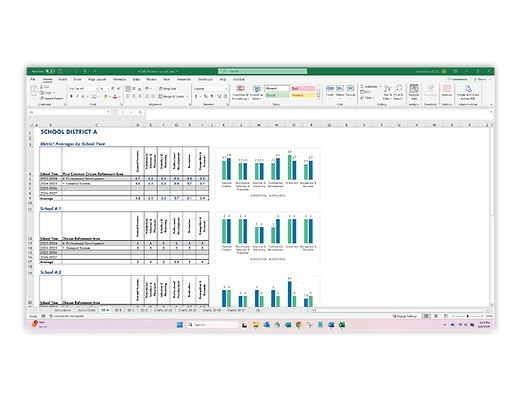Click the Comments button

458,79
